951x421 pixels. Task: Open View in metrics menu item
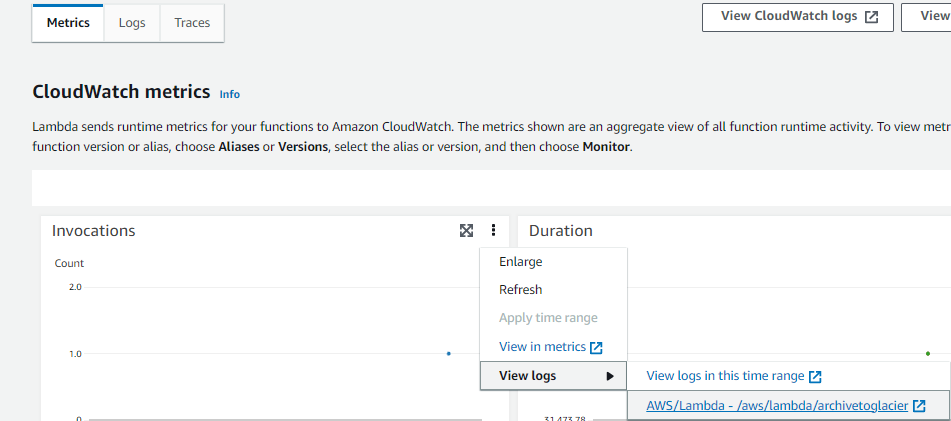542,347
